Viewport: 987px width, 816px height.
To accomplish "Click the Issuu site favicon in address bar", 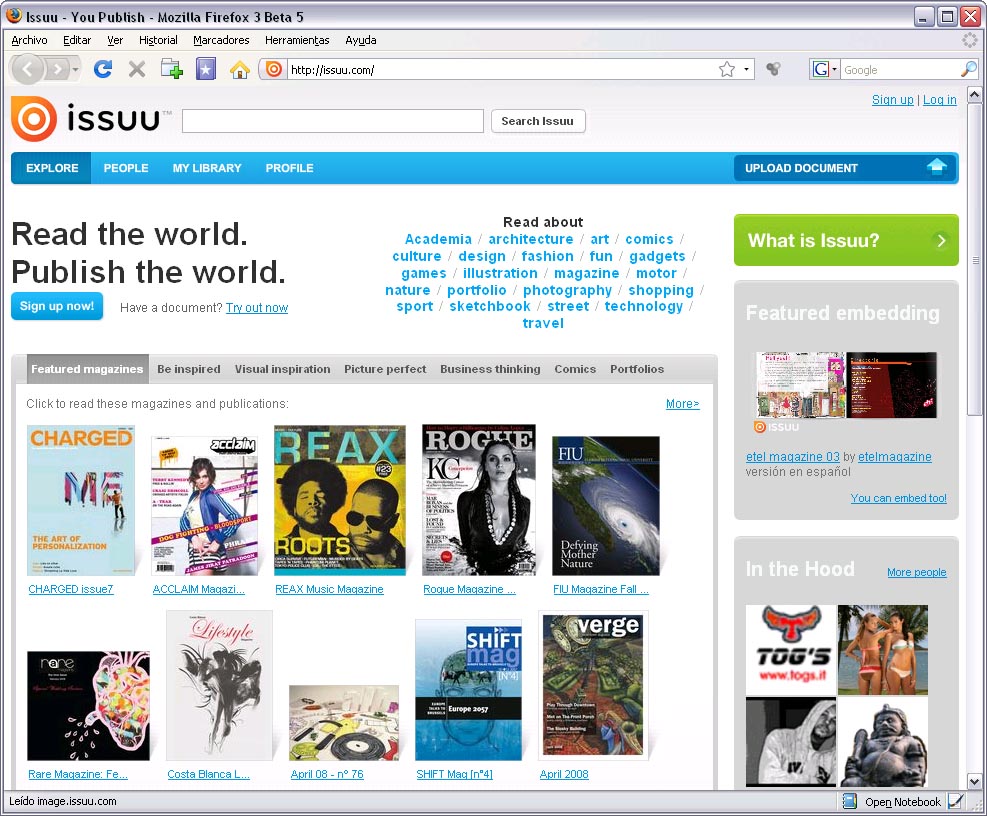I will coord(274,69).
